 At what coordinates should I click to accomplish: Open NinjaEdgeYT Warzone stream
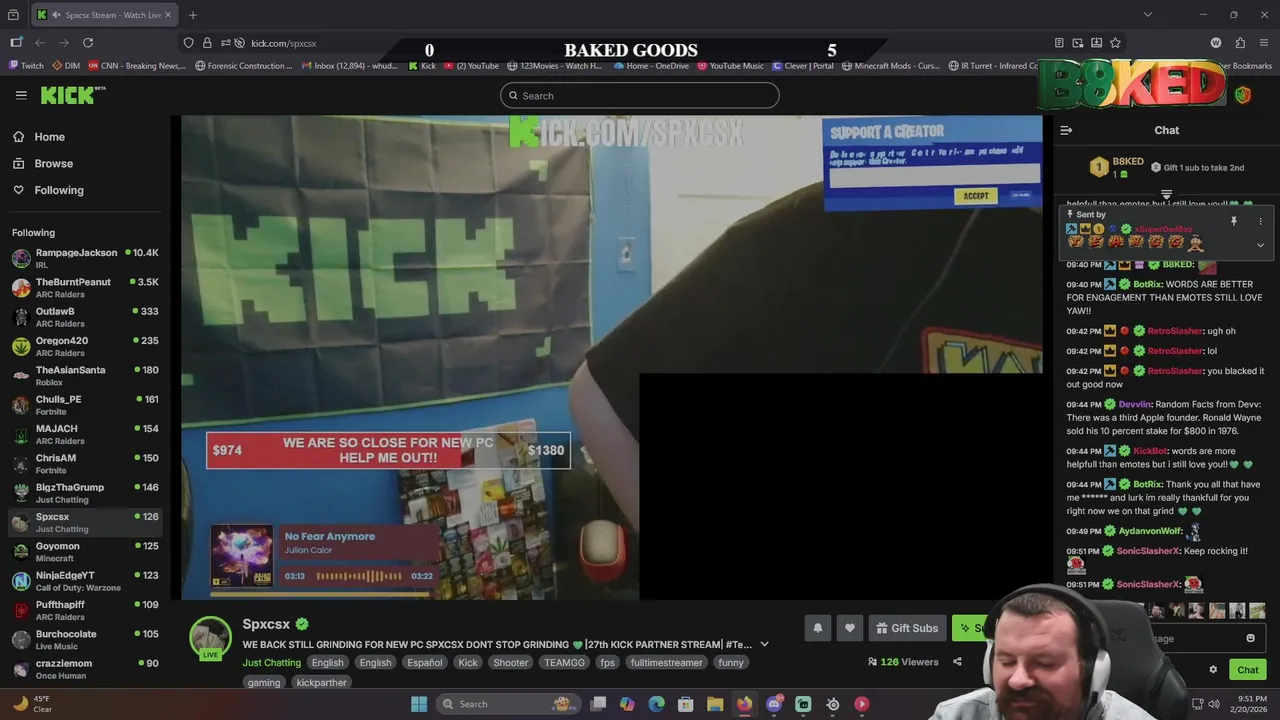(x=85, y=581)
